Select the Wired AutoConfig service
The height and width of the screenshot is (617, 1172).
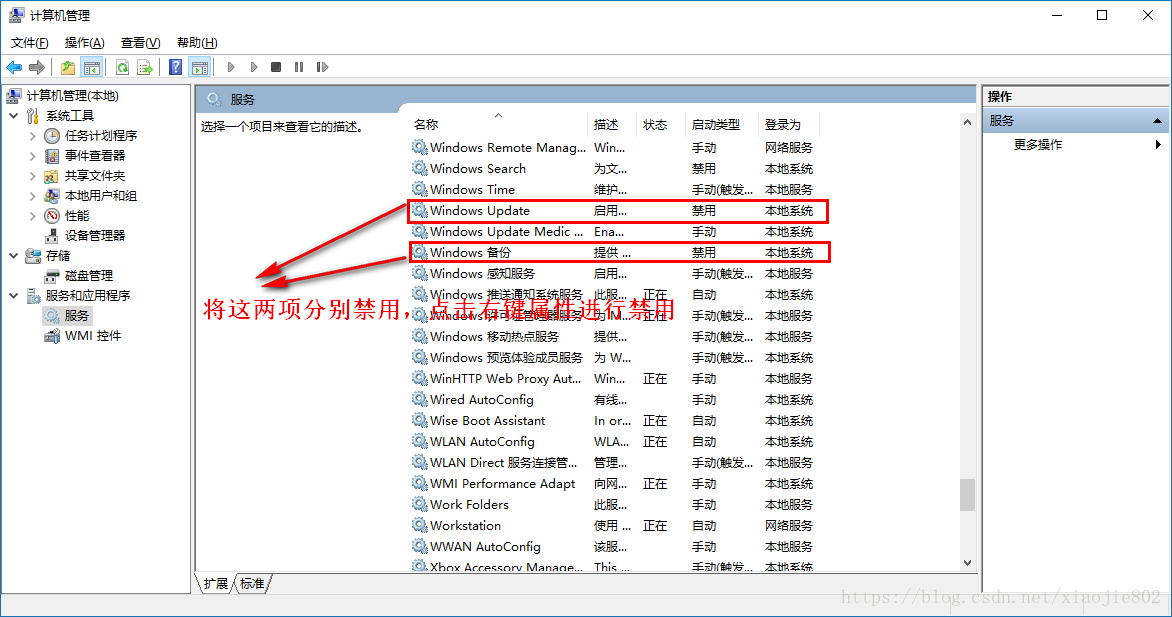613,400
